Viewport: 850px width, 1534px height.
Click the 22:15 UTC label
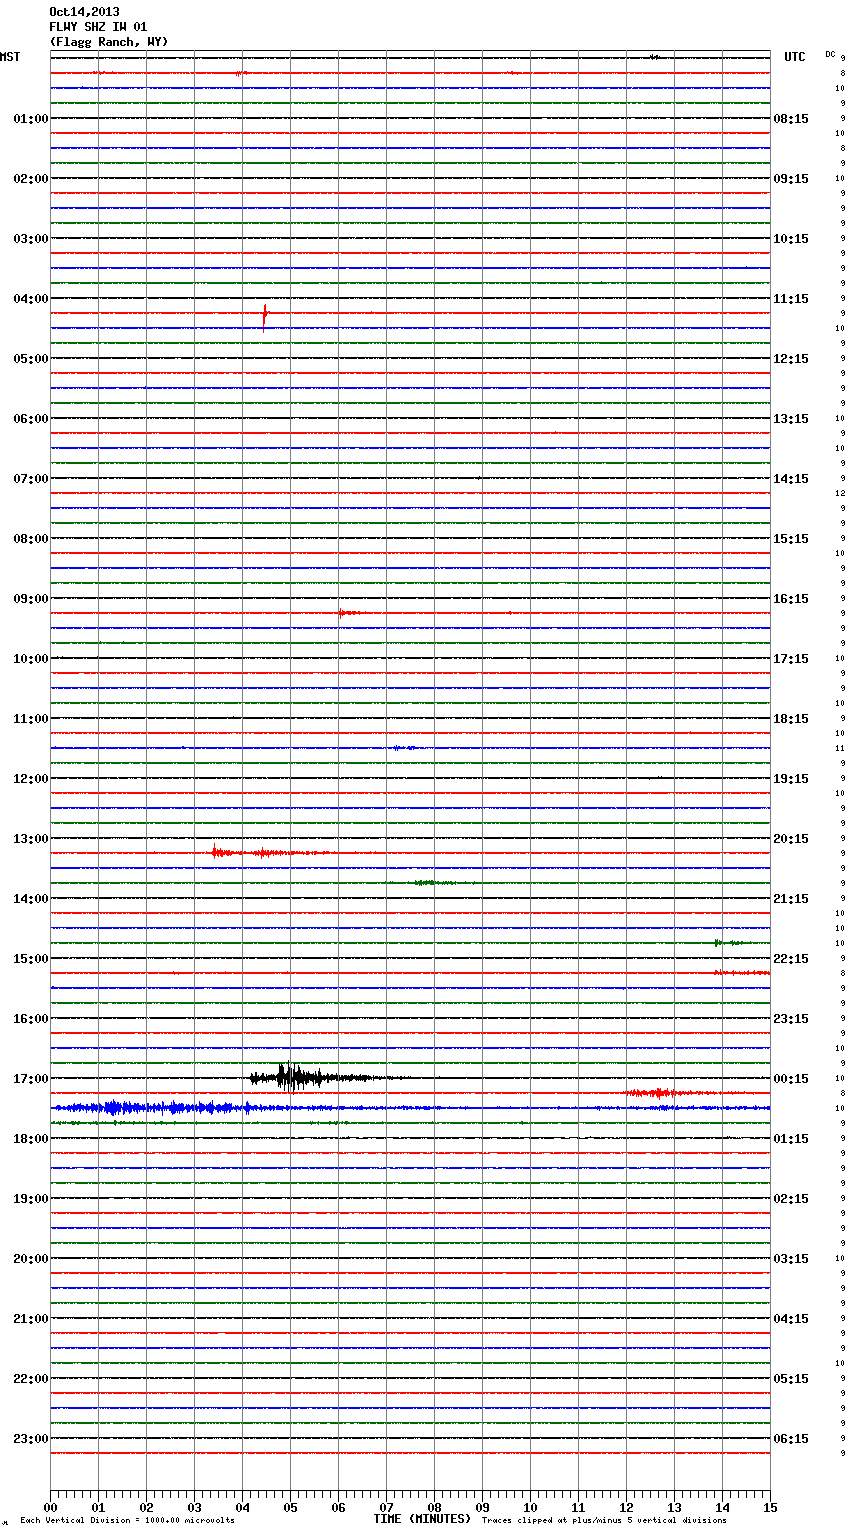click(x=791, y=959)
